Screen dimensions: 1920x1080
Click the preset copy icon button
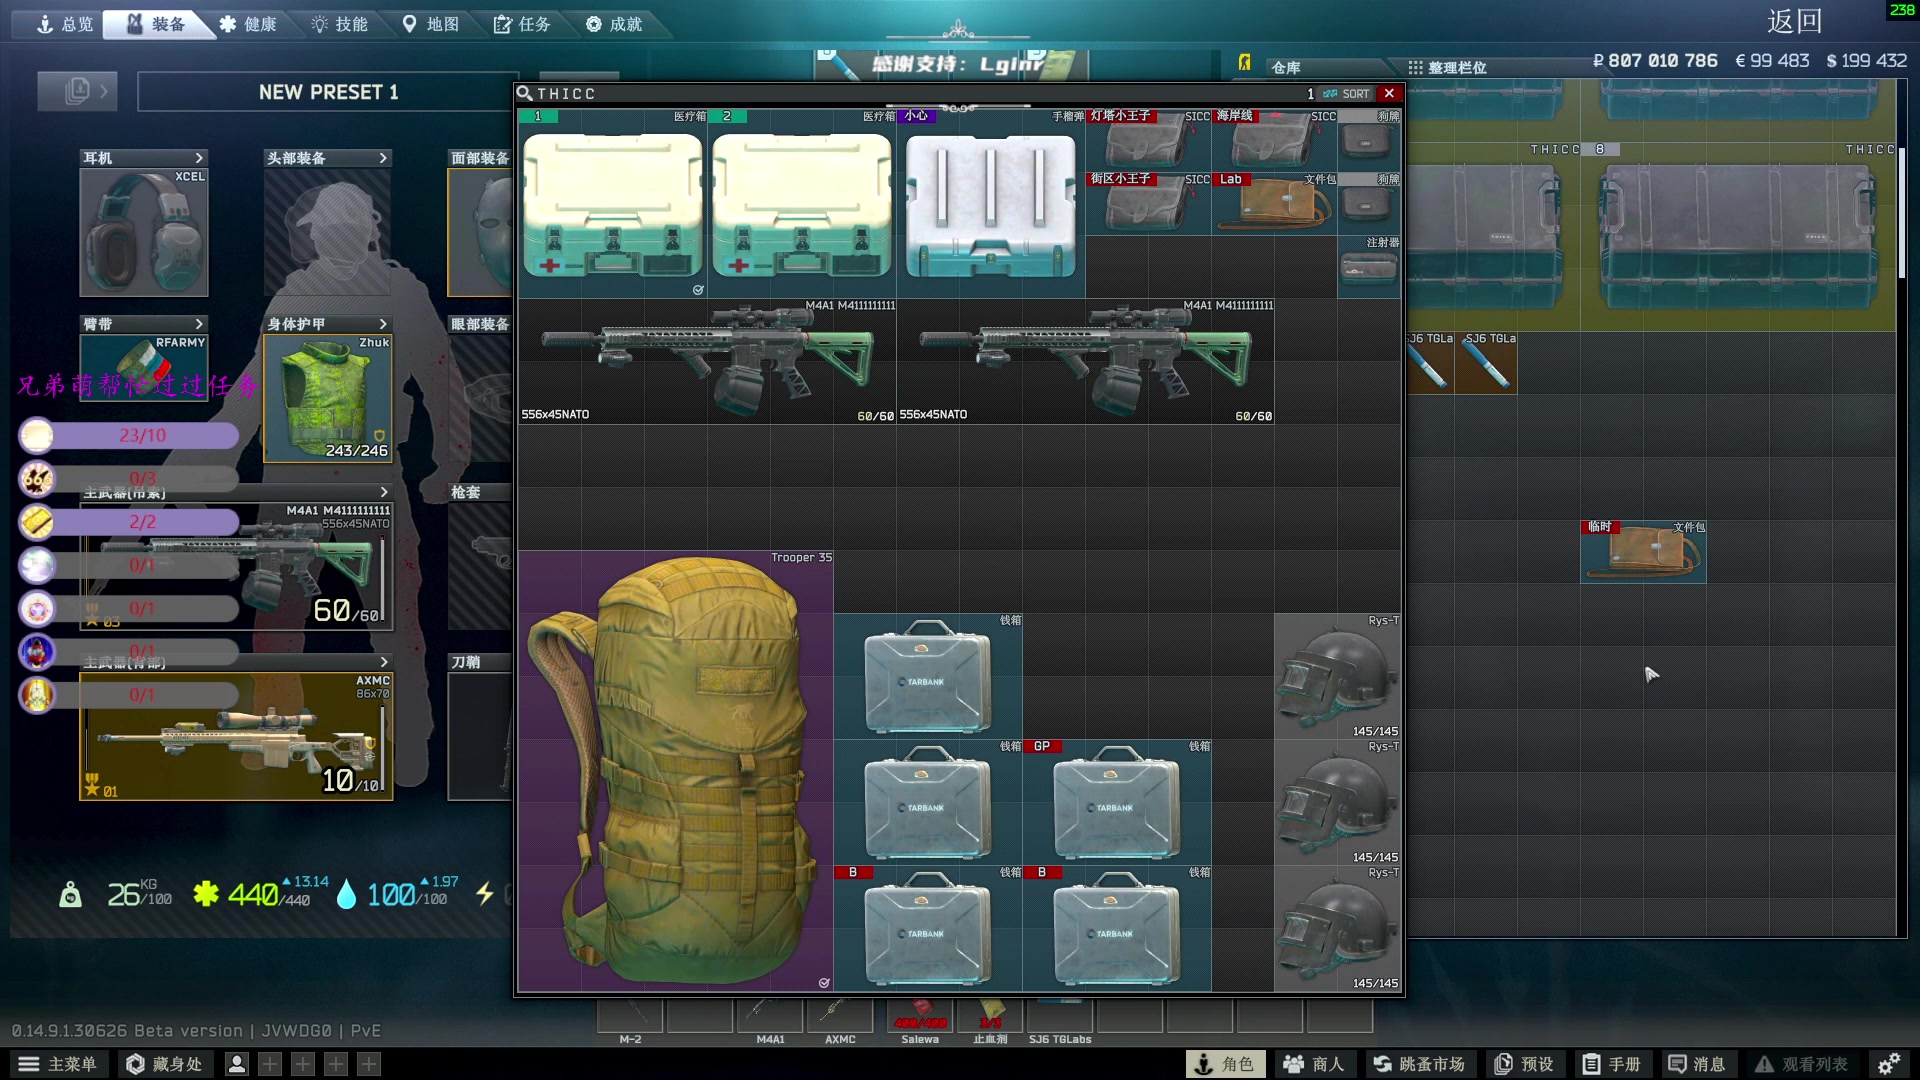[x=77, y=91]
